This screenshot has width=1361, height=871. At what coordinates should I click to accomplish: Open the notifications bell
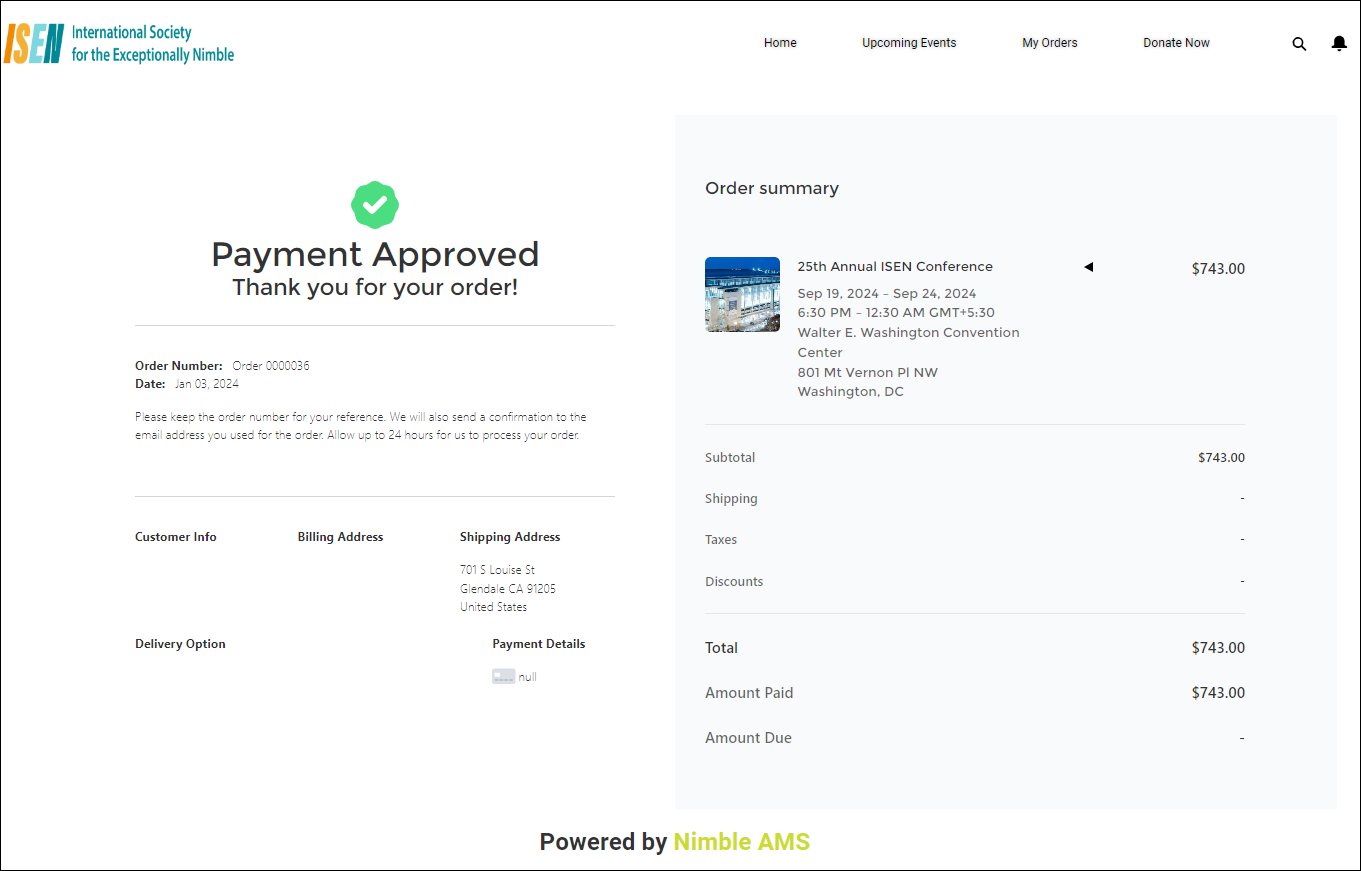pos(1339,44)
